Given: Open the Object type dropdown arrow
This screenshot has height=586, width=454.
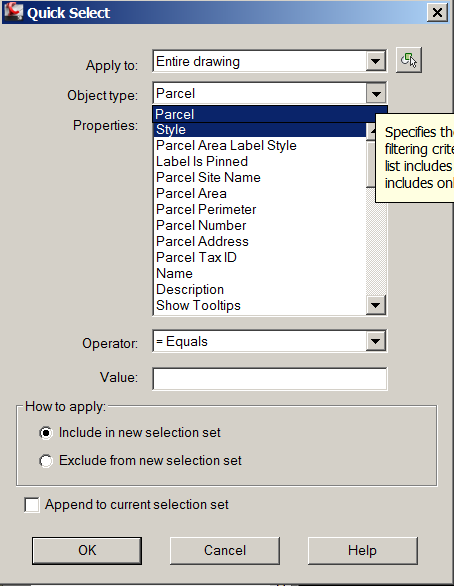Looking at the screenshot, I should pyautogui.click(x=376, y=93).
